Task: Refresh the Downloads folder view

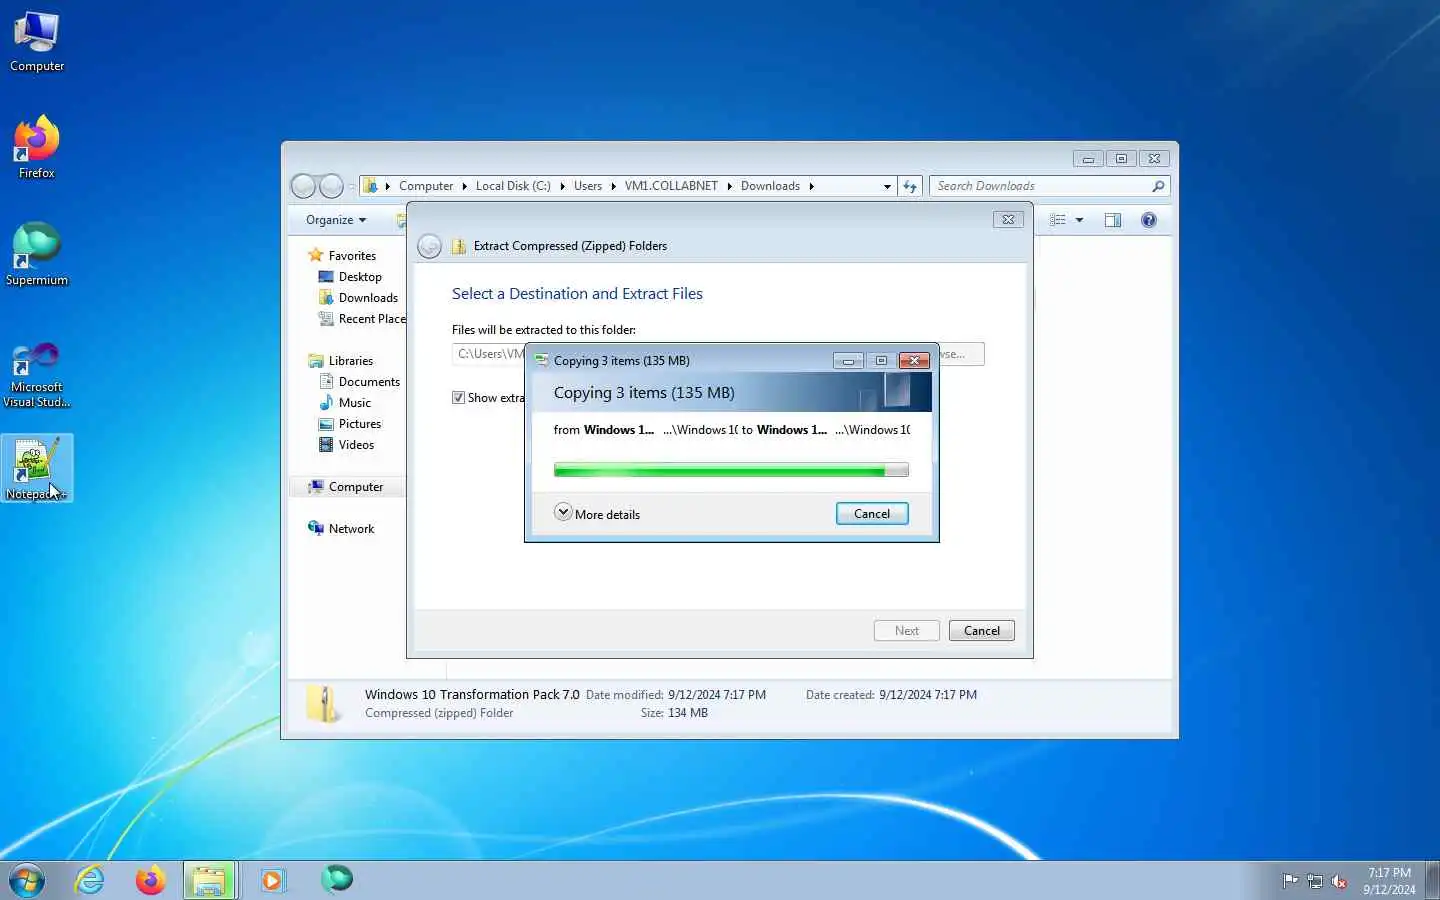Action: coord(909,186)
